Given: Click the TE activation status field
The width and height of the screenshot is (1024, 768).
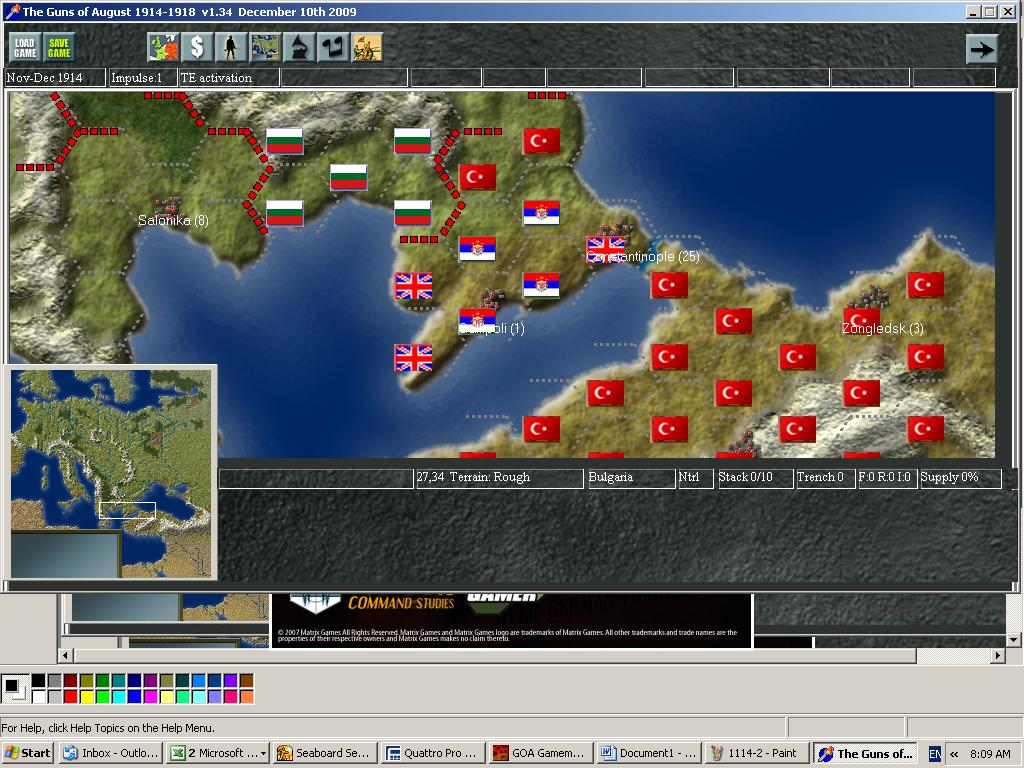Looking at the screenshot, I should tap(229, 78).
